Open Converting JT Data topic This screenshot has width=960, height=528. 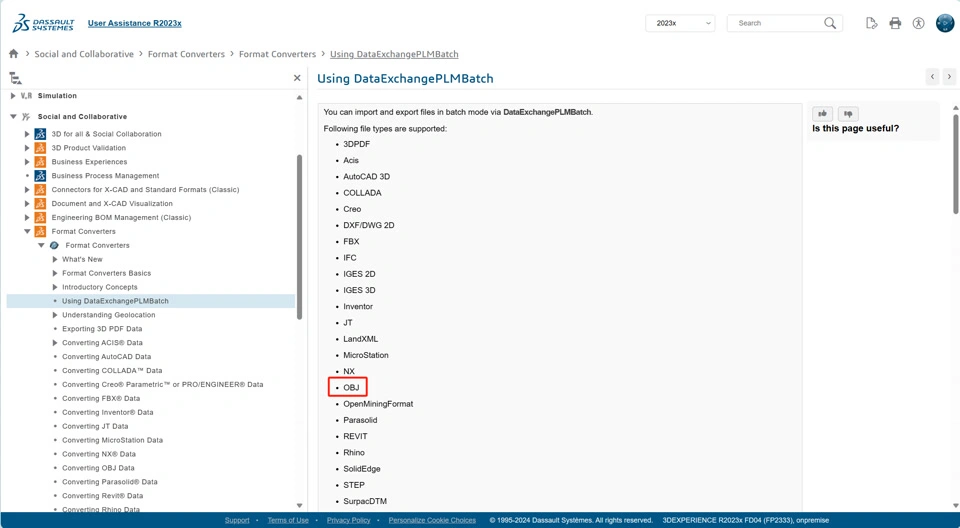pyautogui.click(x=95, y=426)
